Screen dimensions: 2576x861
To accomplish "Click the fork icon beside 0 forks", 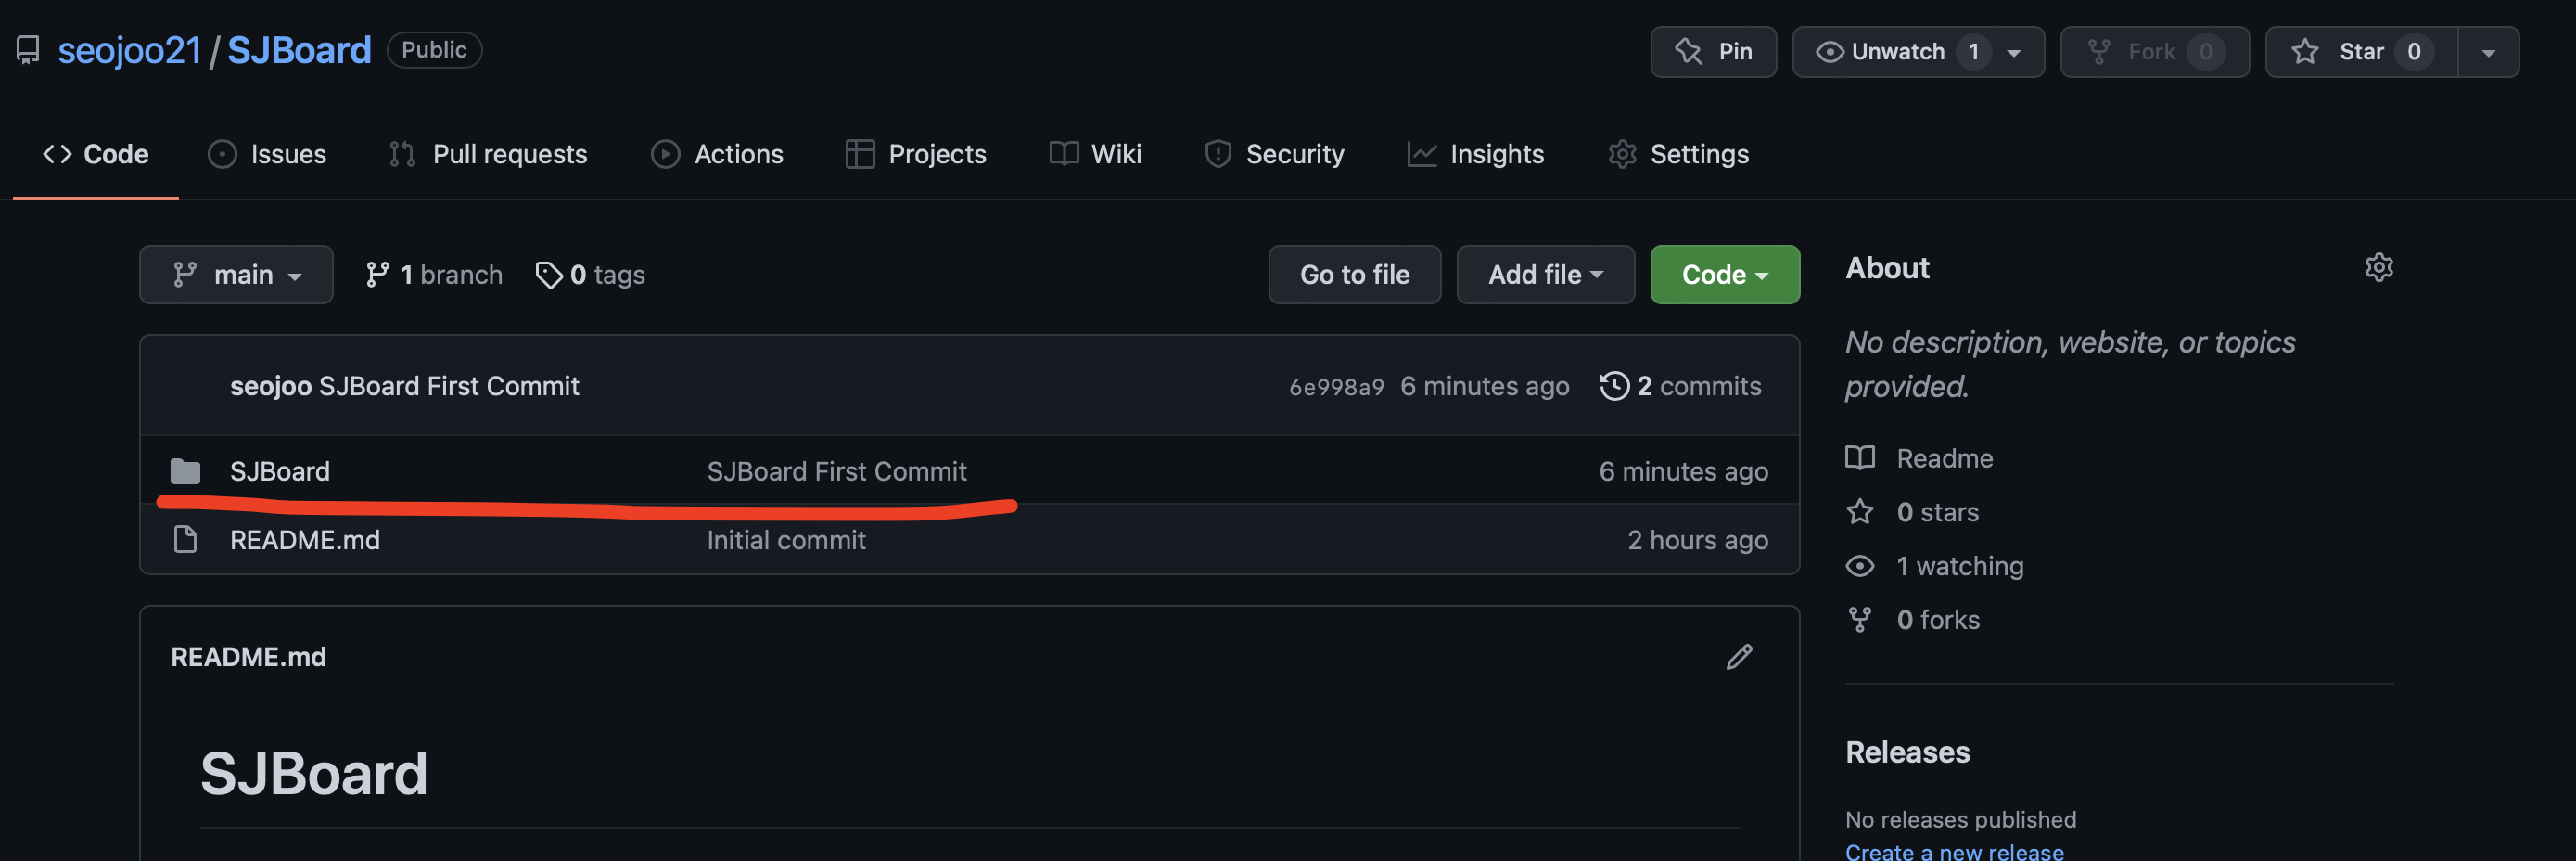I will (x=1860, y=620).
